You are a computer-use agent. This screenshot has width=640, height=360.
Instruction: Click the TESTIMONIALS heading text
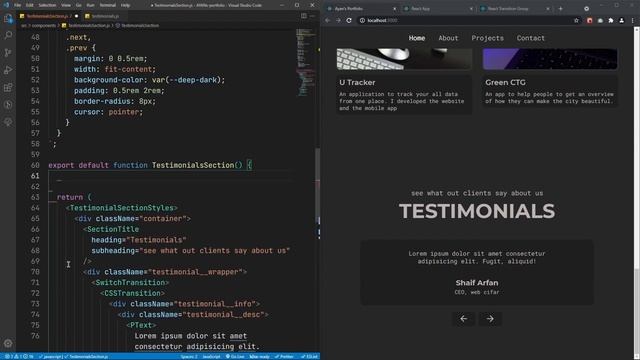(477, 211)
